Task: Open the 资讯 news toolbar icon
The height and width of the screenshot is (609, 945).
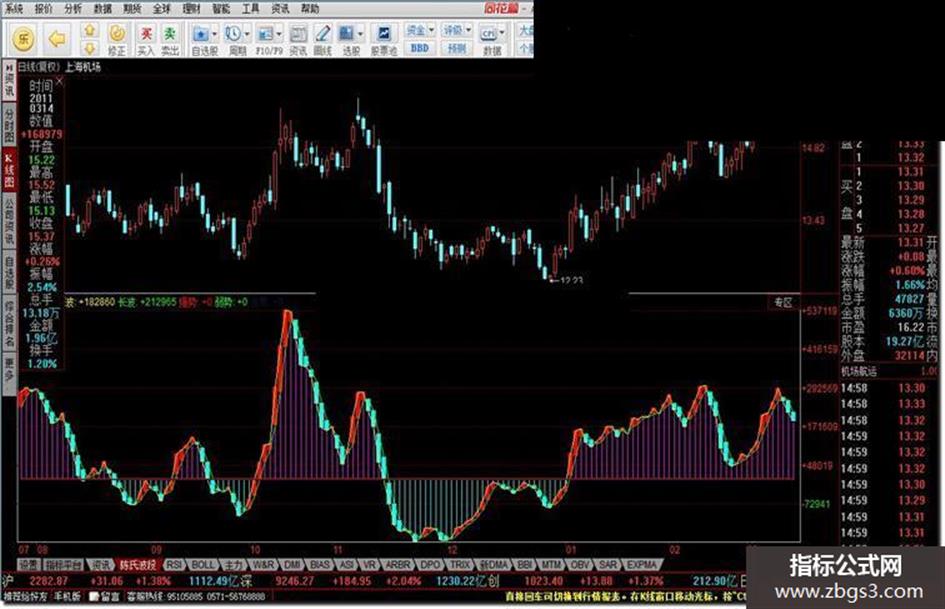Action: [x=298, y=40]
